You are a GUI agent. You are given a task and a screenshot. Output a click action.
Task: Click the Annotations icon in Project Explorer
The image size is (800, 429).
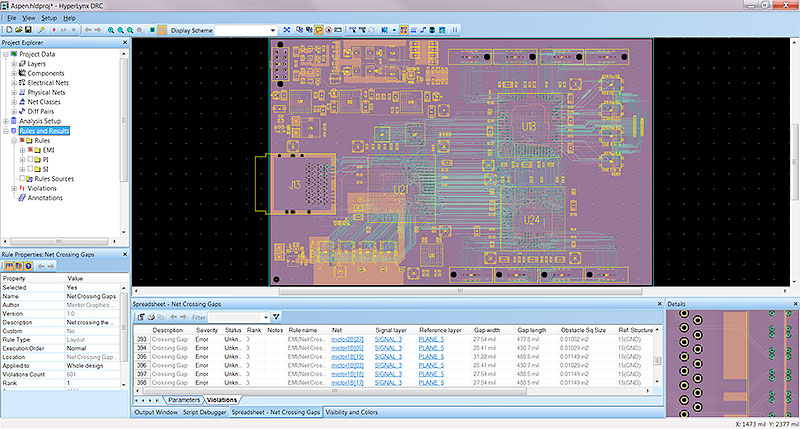22,198
